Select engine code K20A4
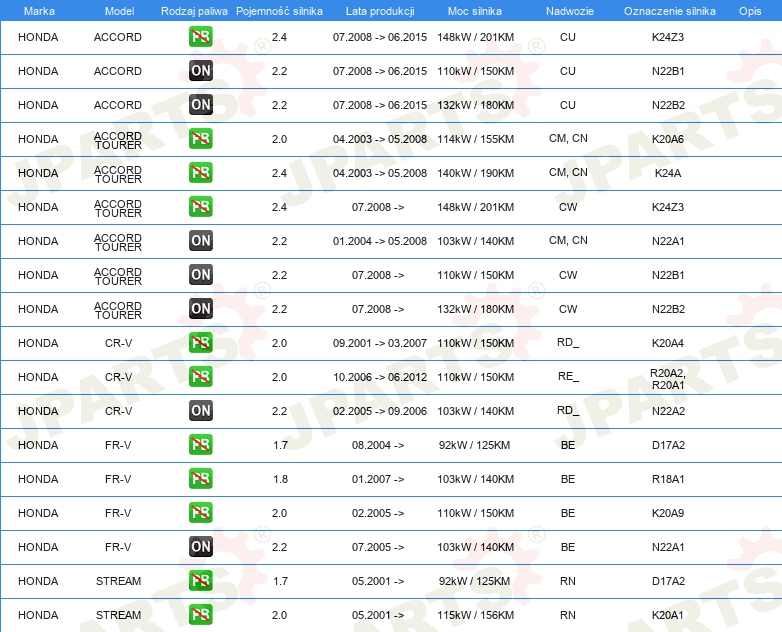This screenshot has height=632, width=782. [x=668, y=343]
